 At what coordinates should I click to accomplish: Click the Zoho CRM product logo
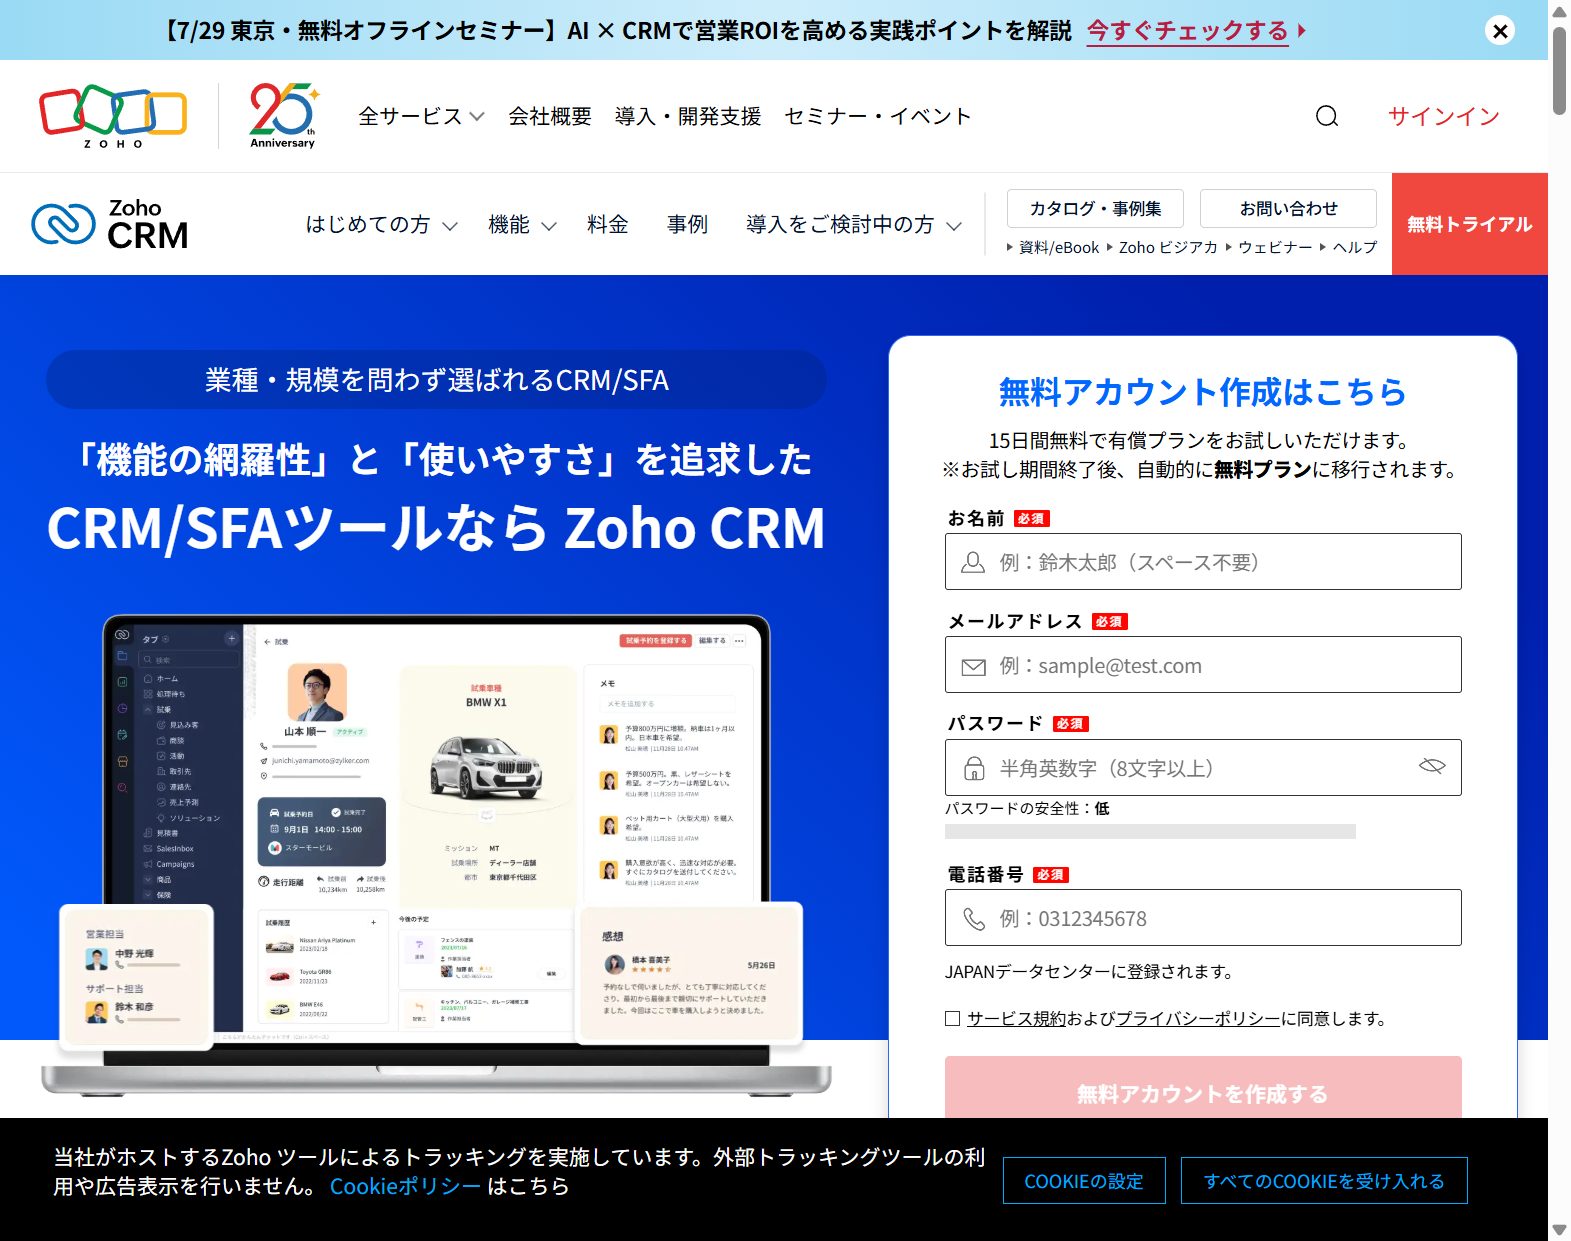(110, 224)
